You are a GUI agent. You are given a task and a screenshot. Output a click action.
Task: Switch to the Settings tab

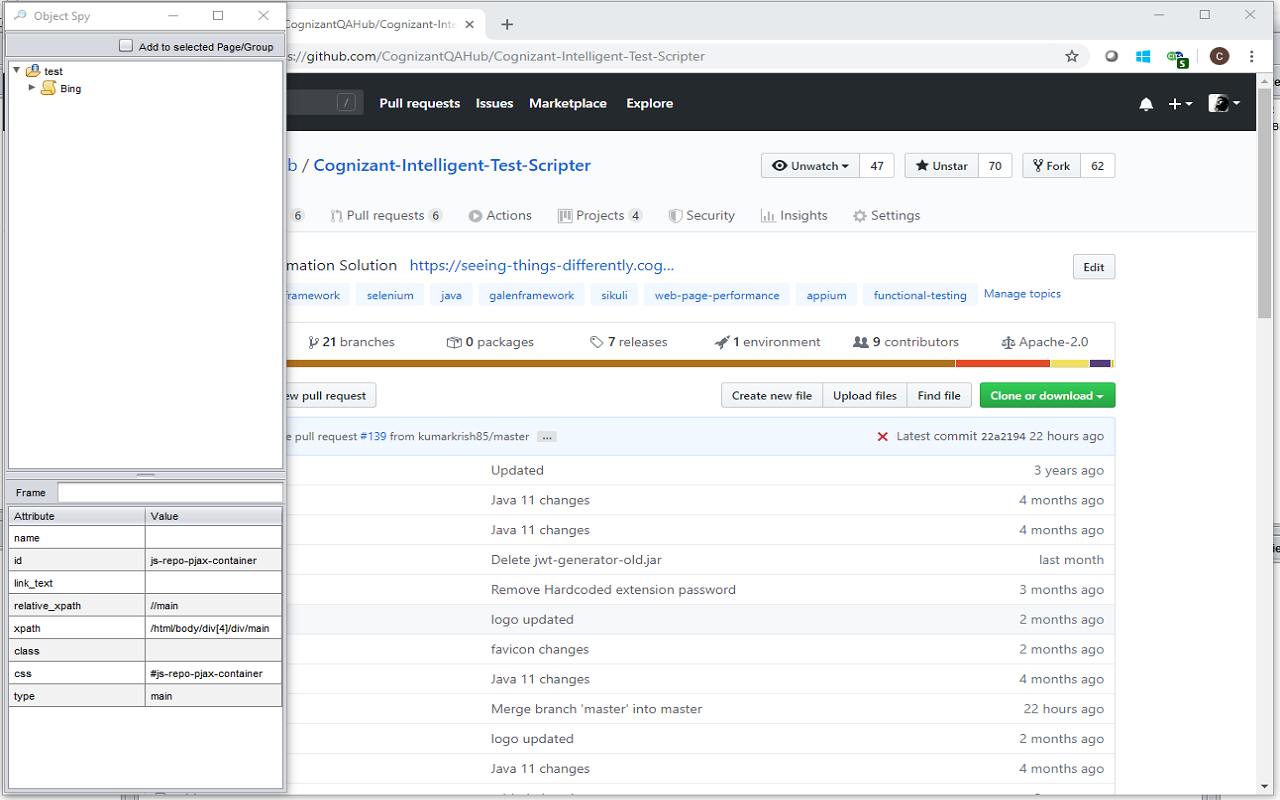(x=886, y=215)
